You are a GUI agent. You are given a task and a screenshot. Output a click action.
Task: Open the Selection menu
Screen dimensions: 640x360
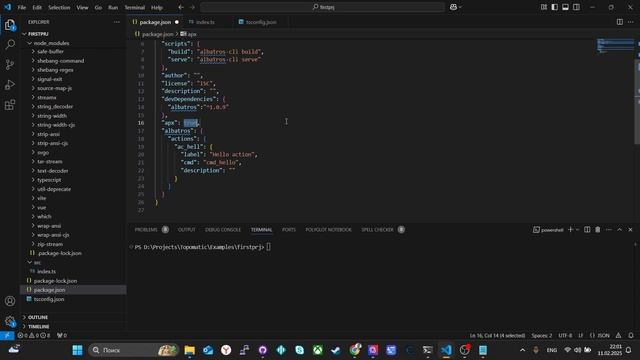59,7
